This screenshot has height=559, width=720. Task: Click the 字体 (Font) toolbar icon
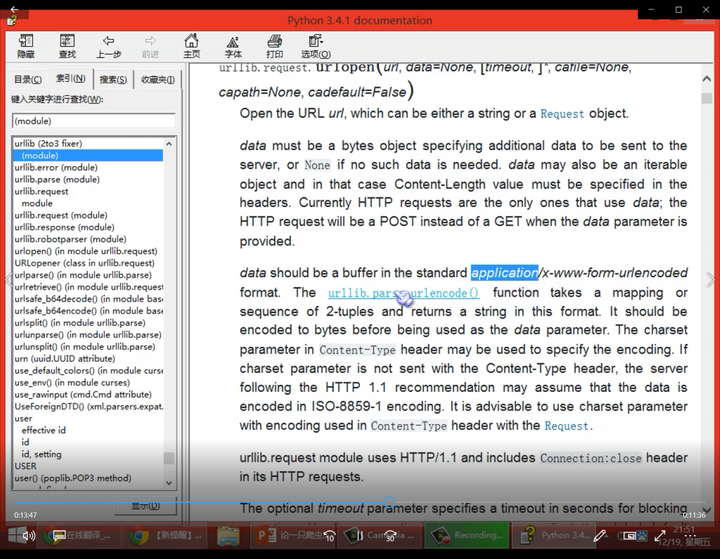pyautogui.click(x=233, y=46)
